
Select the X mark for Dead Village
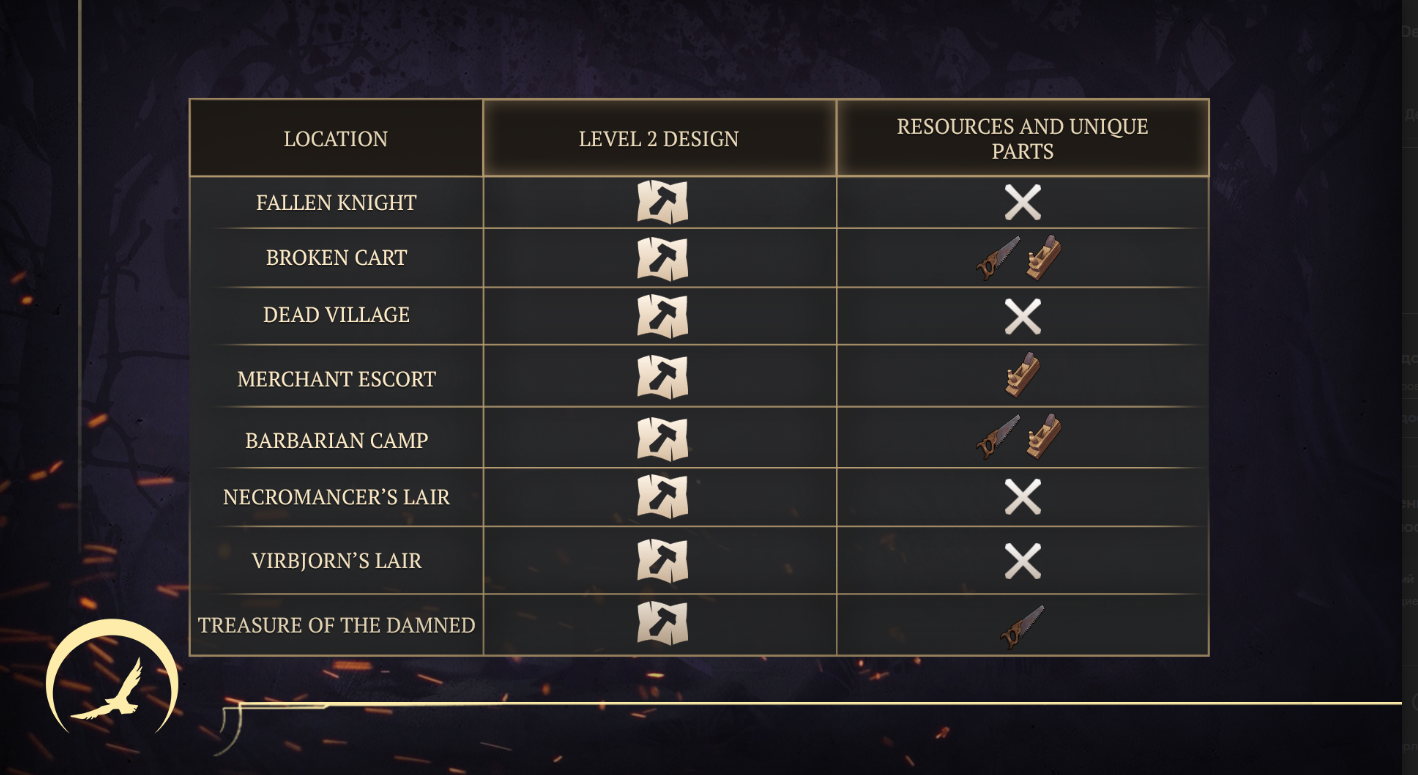1023,317
